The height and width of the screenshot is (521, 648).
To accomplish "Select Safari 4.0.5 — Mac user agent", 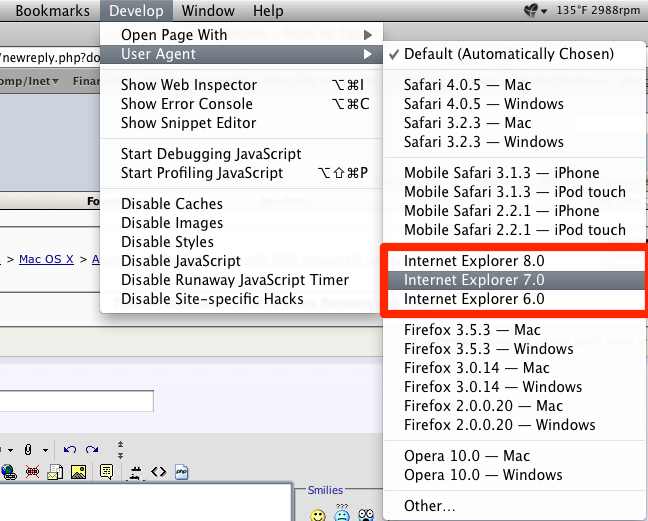I will (x=515, y=85).
